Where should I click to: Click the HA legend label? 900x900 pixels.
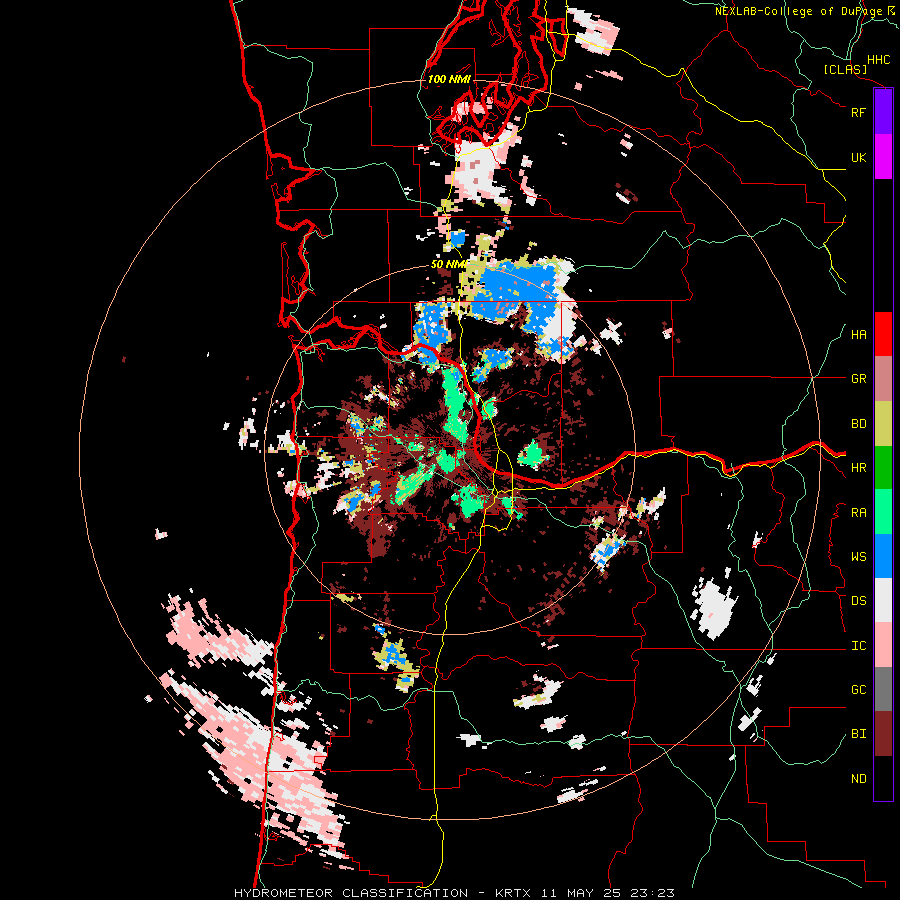click(x=858, y=334)
